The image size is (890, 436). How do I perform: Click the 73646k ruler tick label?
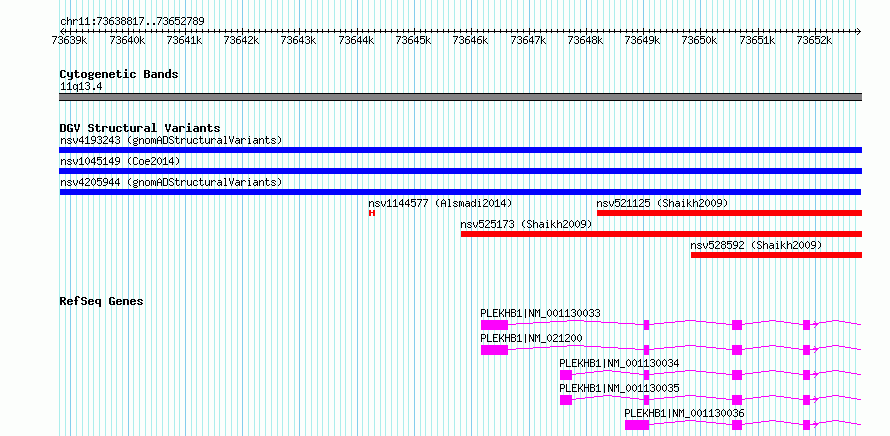[x=471, y=40]
